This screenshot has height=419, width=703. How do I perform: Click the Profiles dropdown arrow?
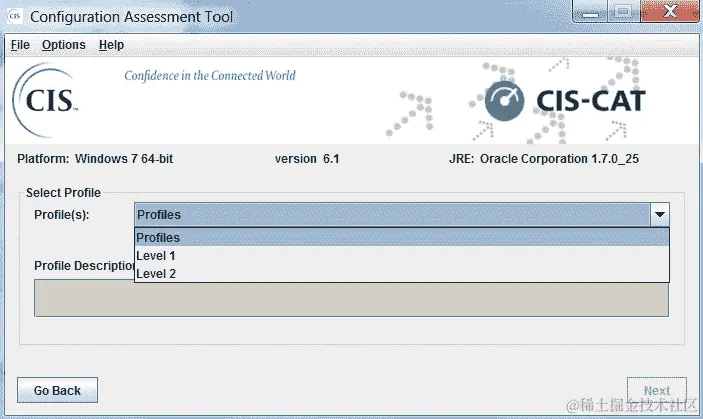point(660,215)
